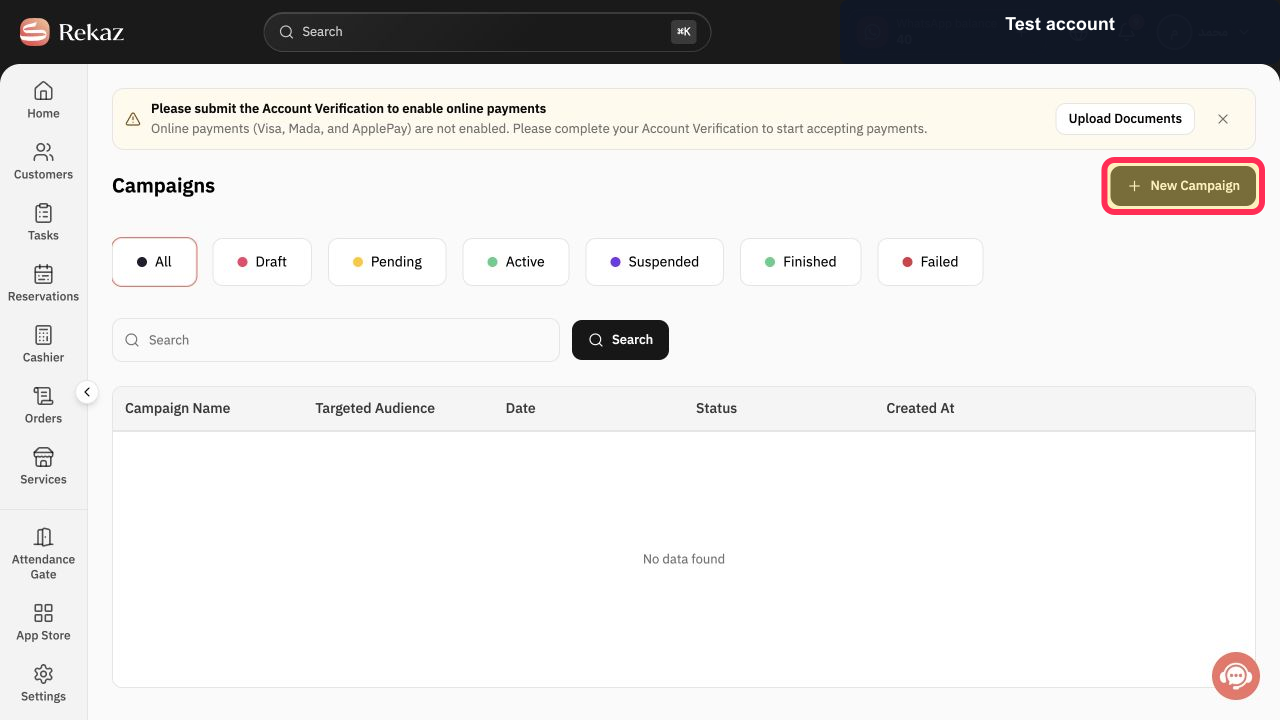Focus the campaign search input field
Image resolution: width=1280 pixels, height=720 pixels.
(336, 340)
